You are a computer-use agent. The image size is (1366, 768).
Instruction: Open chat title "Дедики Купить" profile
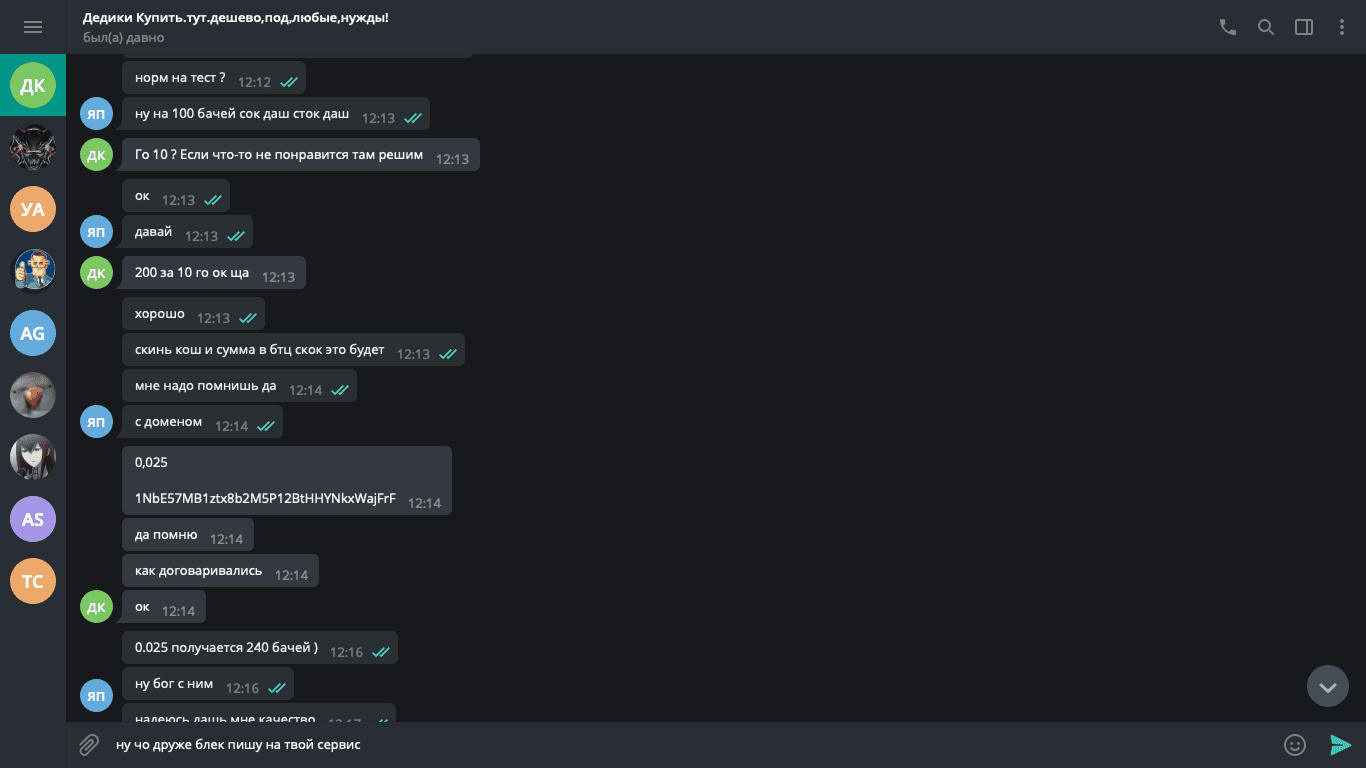tap(236, 18)
